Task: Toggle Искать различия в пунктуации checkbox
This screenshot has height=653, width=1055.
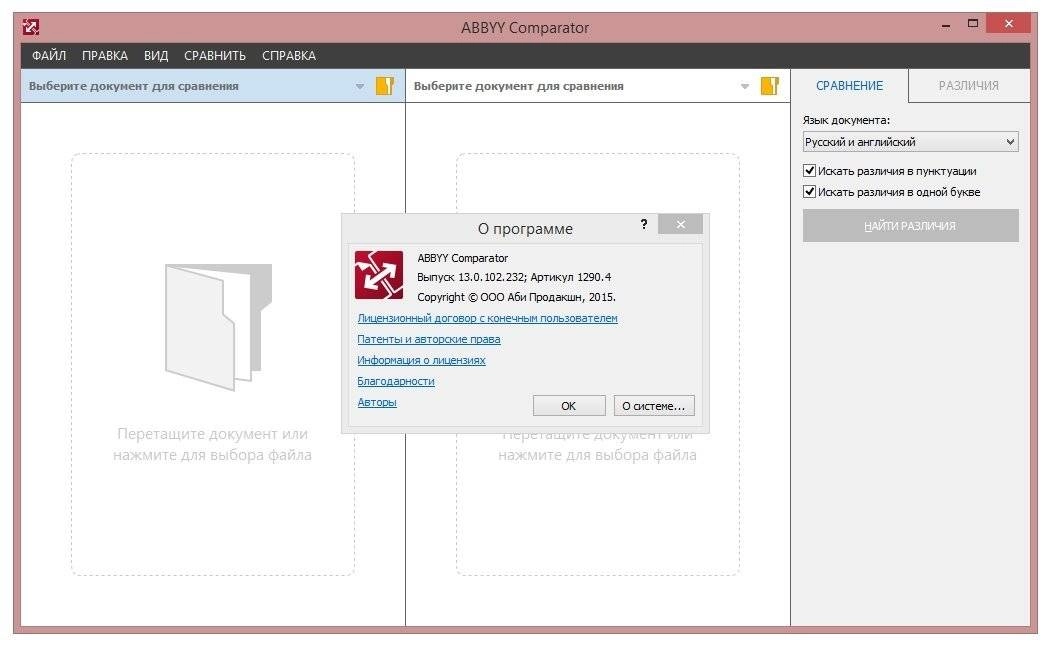Action: (x=809, y=171)
